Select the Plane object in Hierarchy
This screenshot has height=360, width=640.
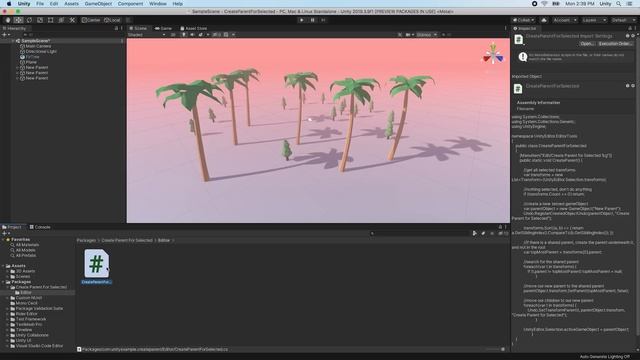pos(31,62)
